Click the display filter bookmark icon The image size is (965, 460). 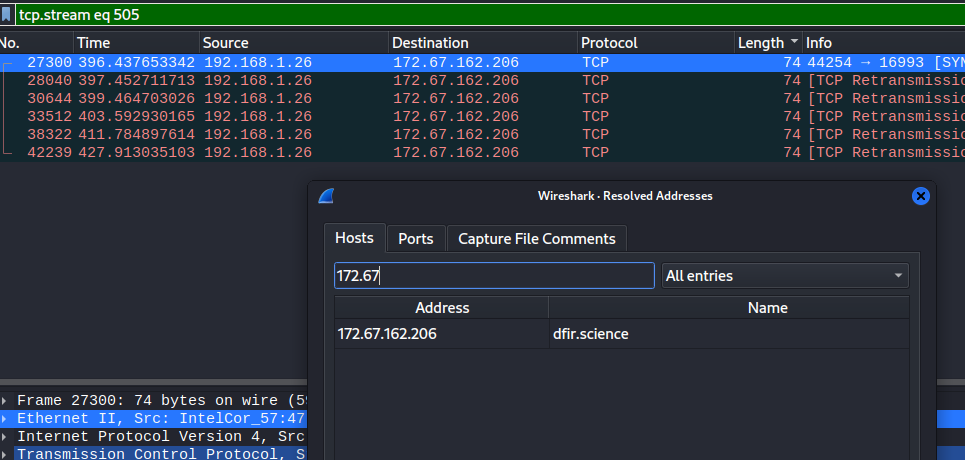coord(6,15)
